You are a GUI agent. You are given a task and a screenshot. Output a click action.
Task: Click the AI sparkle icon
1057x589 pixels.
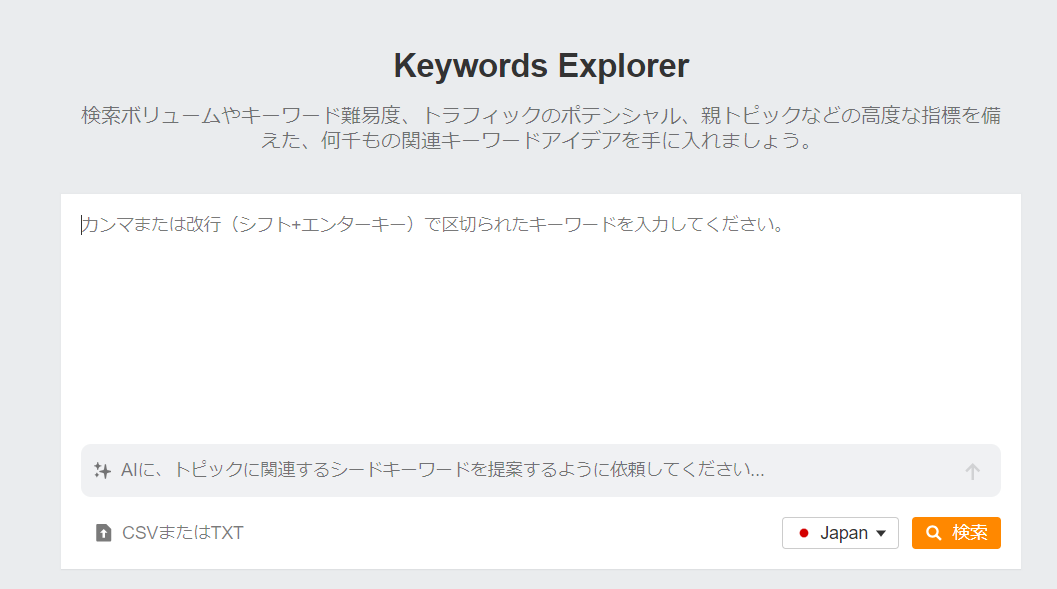coord(102,470)
